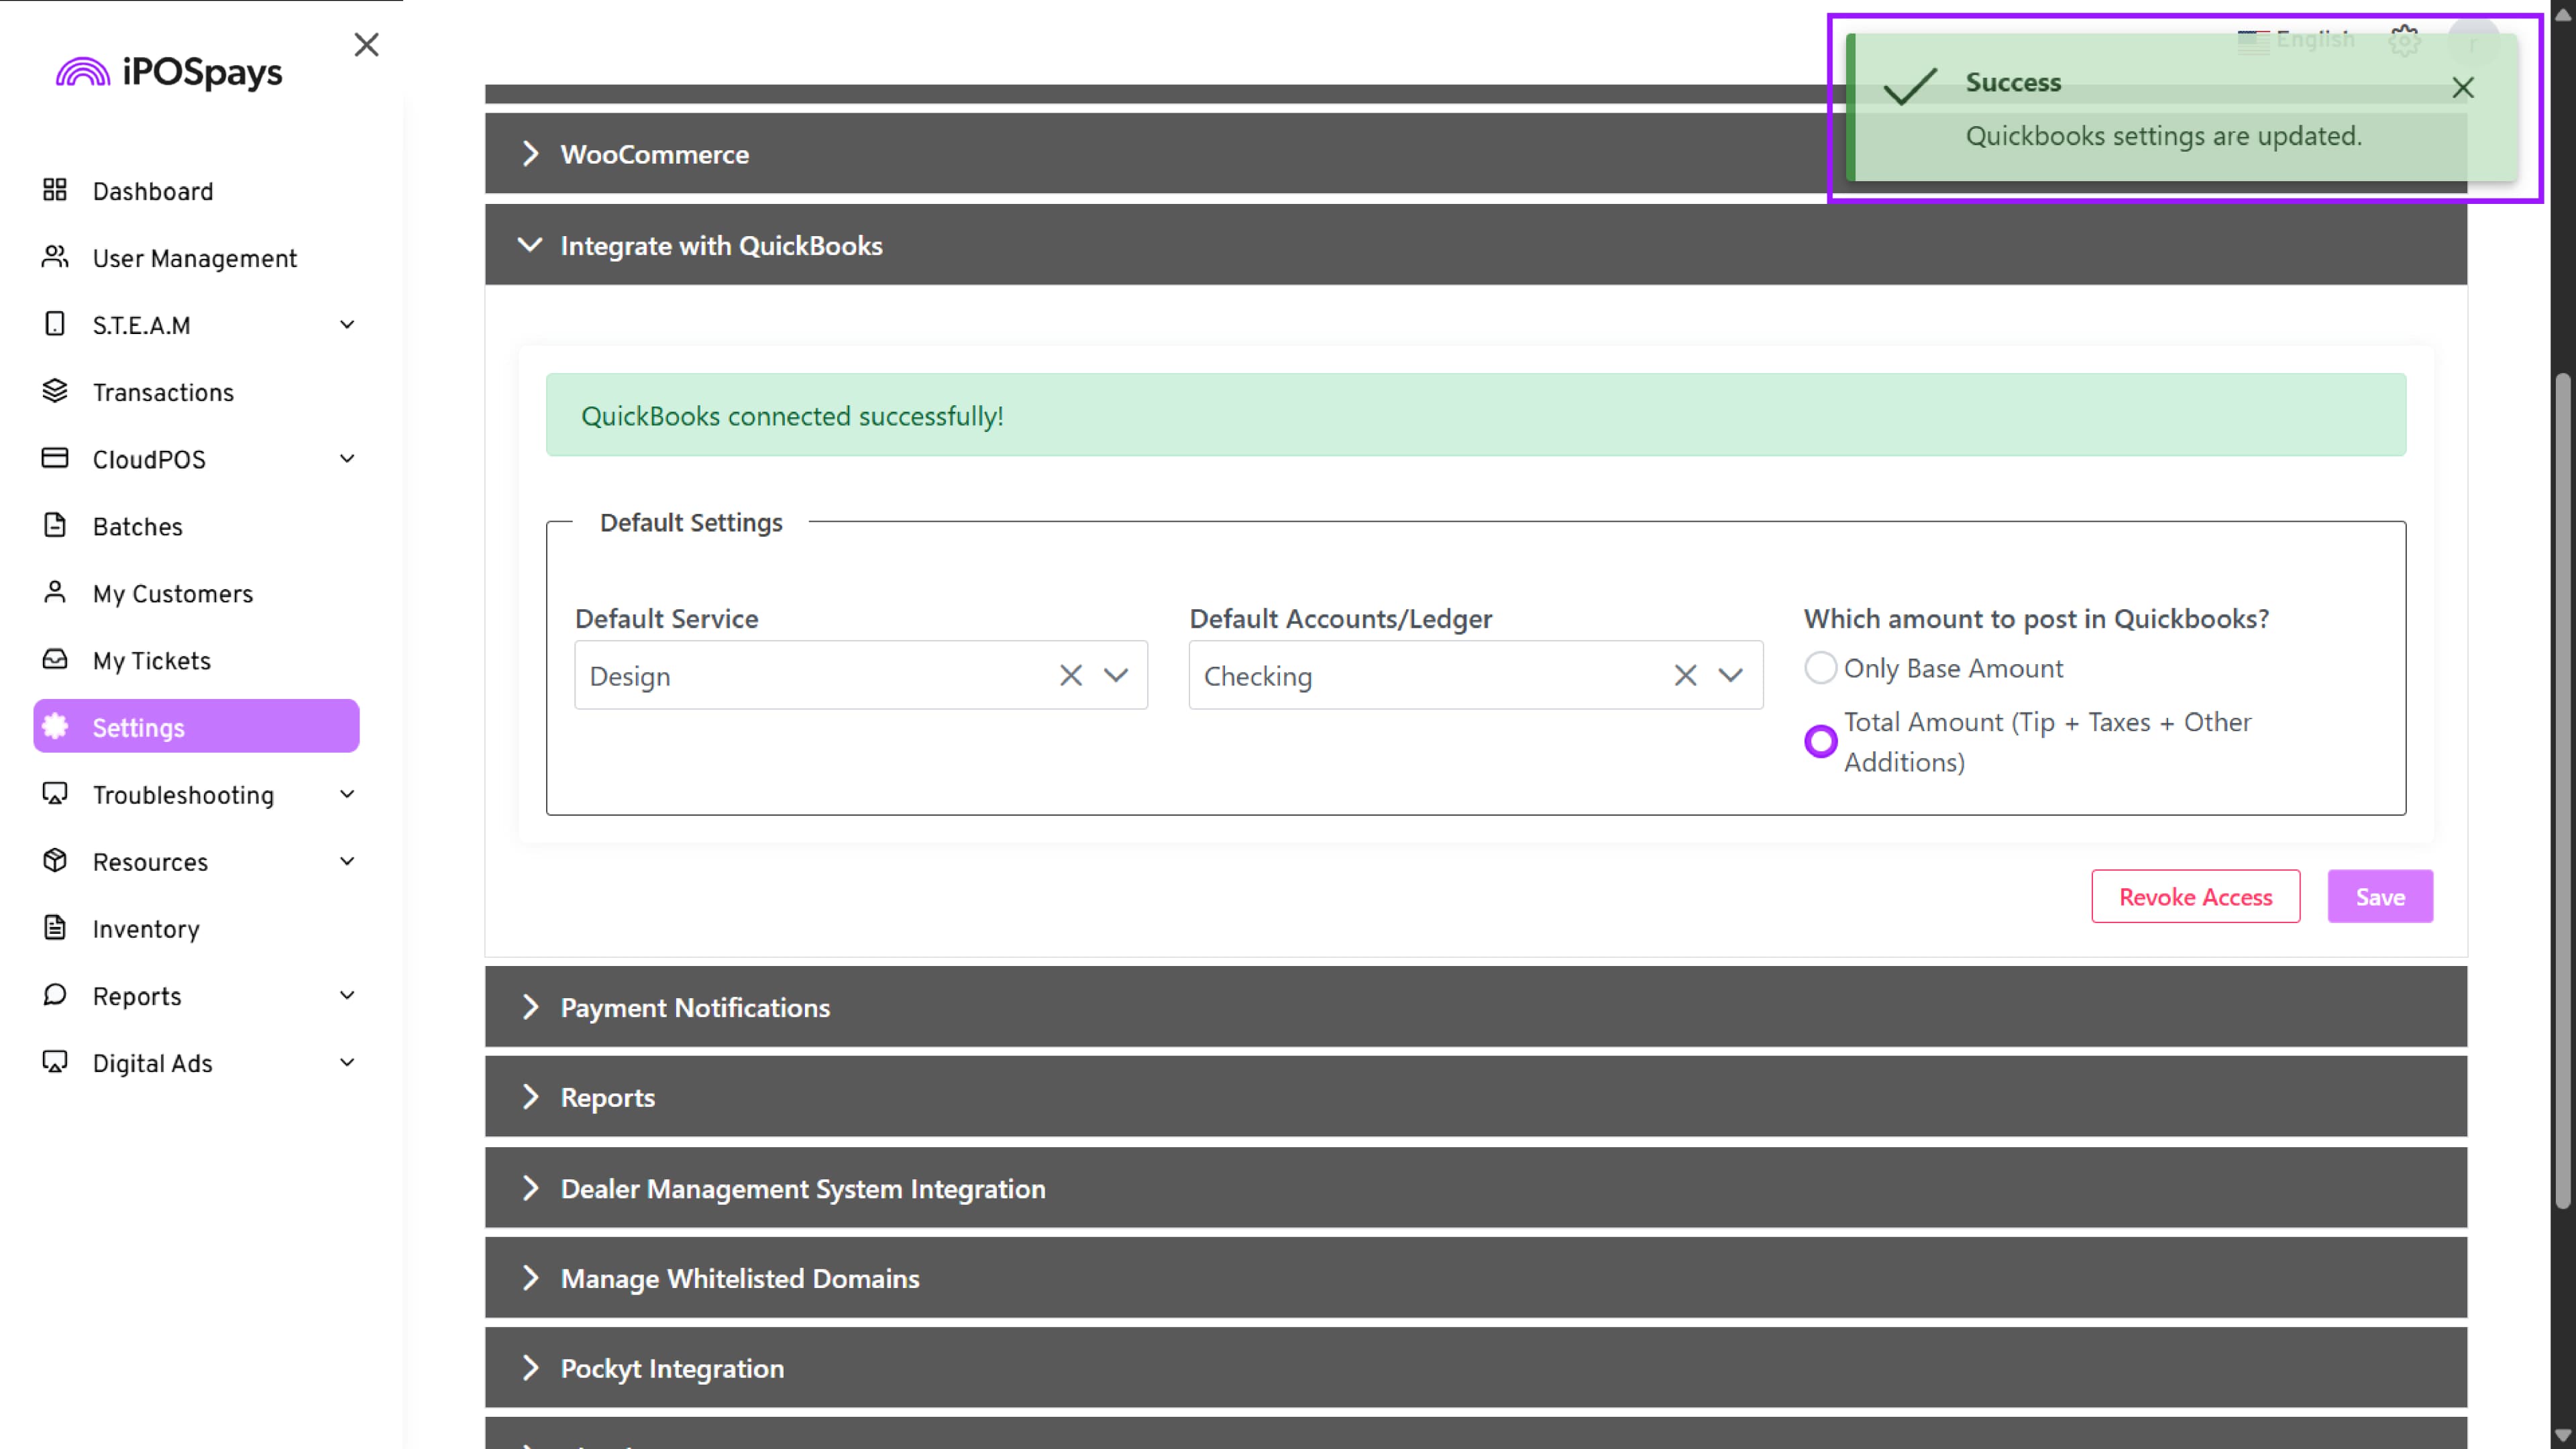Select Total Amount radio option
Viewport: 2576px width, 1449px height.
[x=1820, y=741]
